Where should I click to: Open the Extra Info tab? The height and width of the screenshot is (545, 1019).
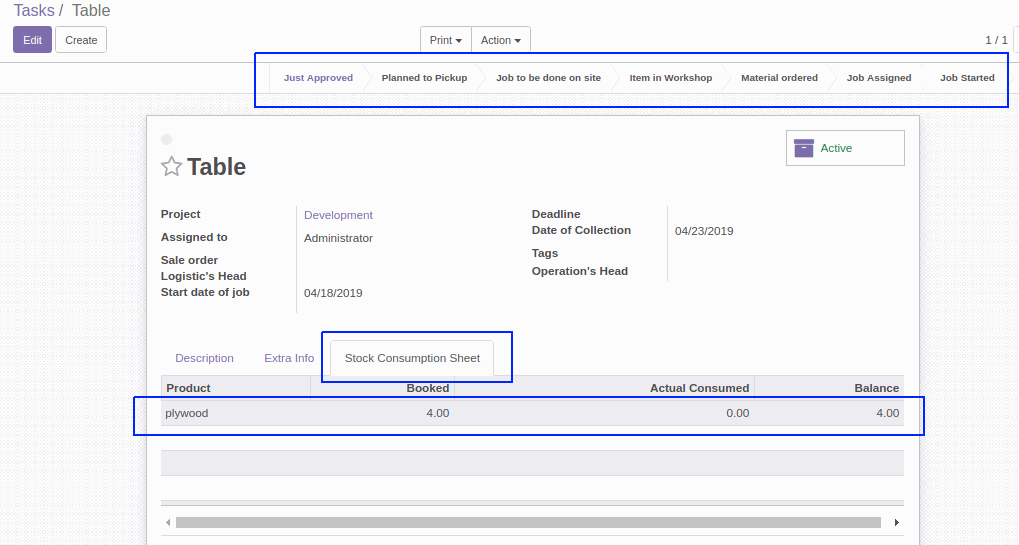coord(289,358)
